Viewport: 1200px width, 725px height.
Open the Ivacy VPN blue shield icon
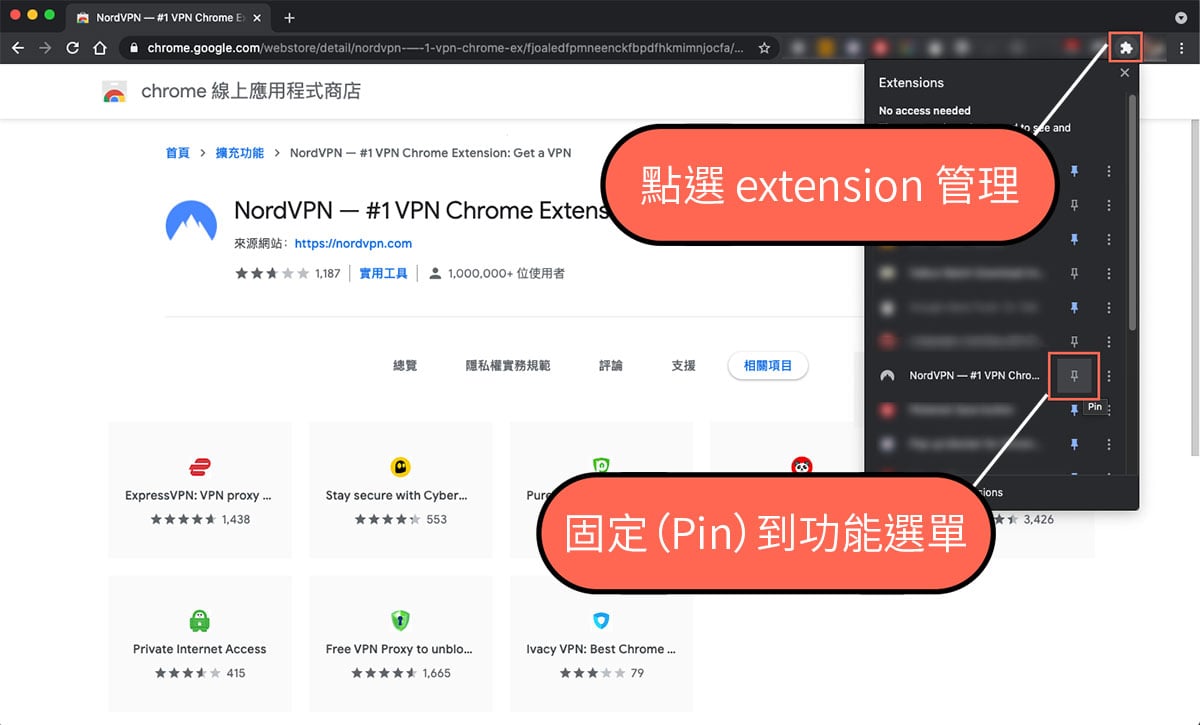point(601,620)
